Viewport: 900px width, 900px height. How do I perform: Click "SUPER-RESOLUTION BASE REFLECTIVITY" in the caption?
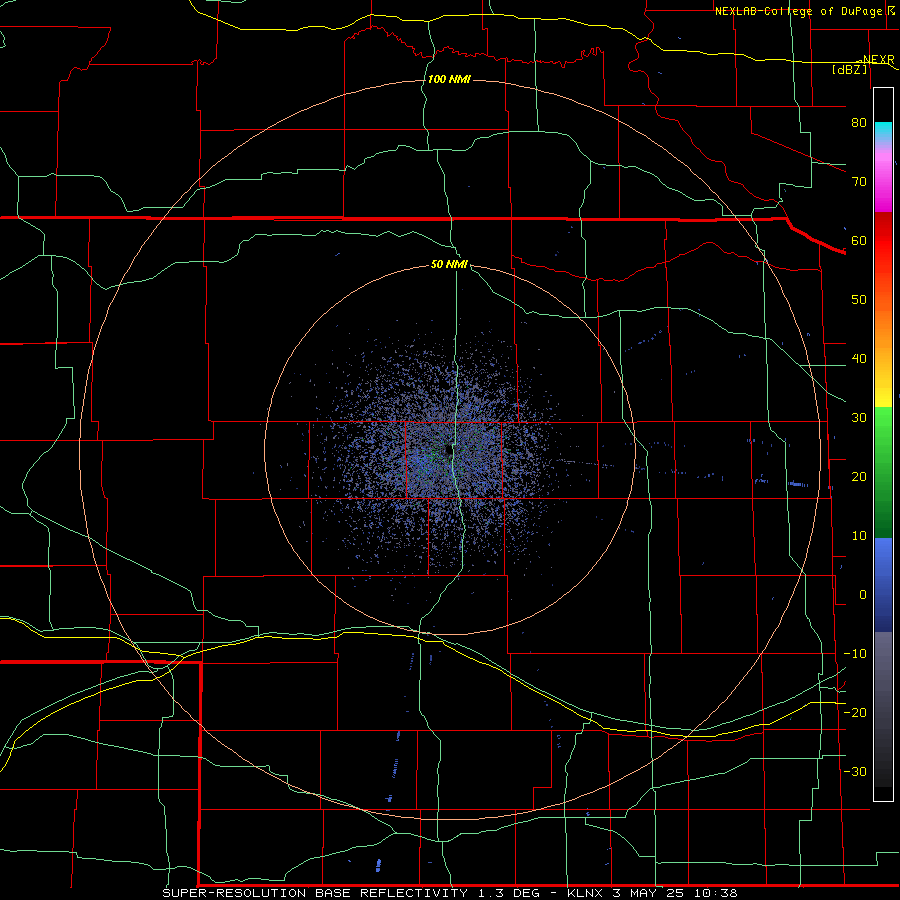315,893
